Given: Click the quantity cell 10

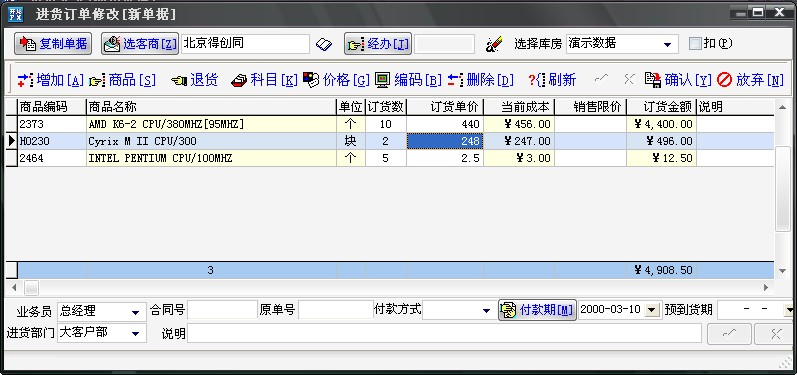Looking at the screenshot, I should point(386,124).
